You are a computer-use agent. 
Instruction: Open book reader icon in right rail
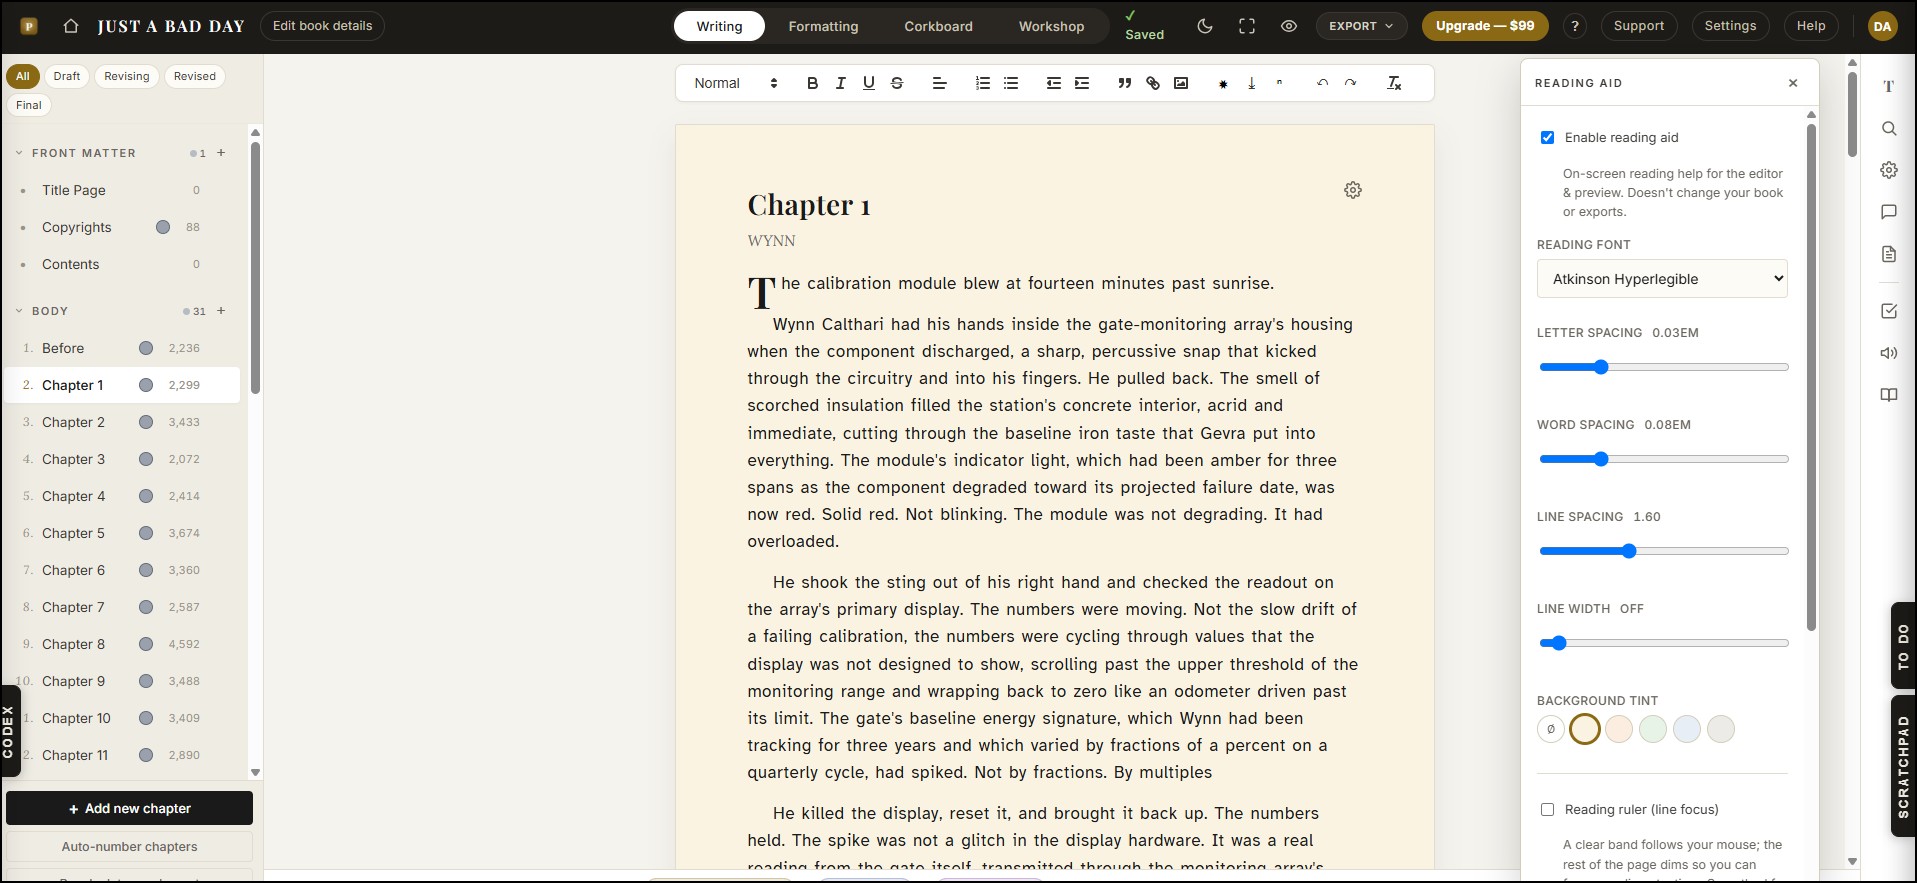click(x=1889, y=395)
